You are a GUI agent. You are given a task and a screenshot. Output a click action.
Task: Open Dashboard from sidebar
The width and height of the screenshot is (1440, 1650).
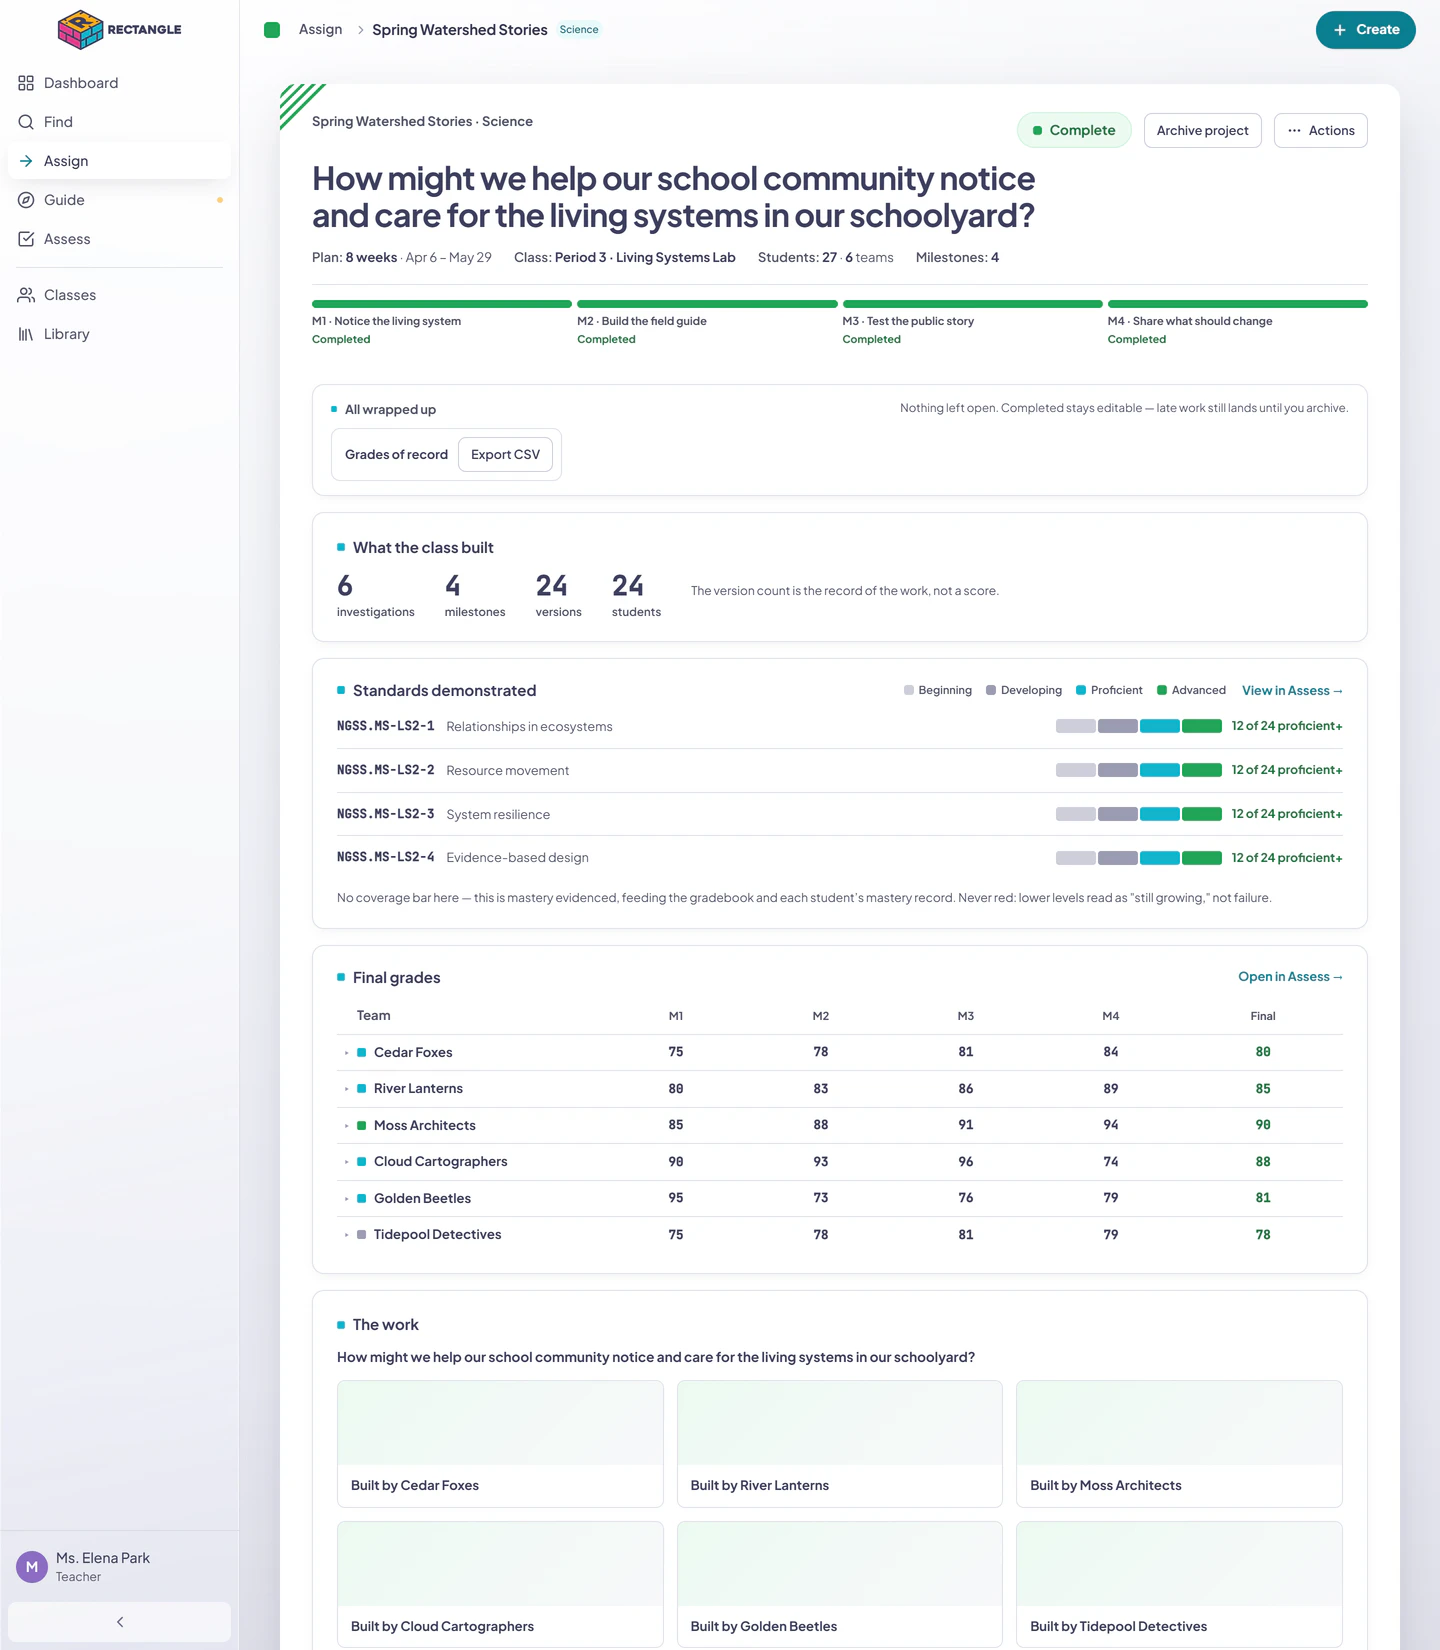click(x=119, y=83)
